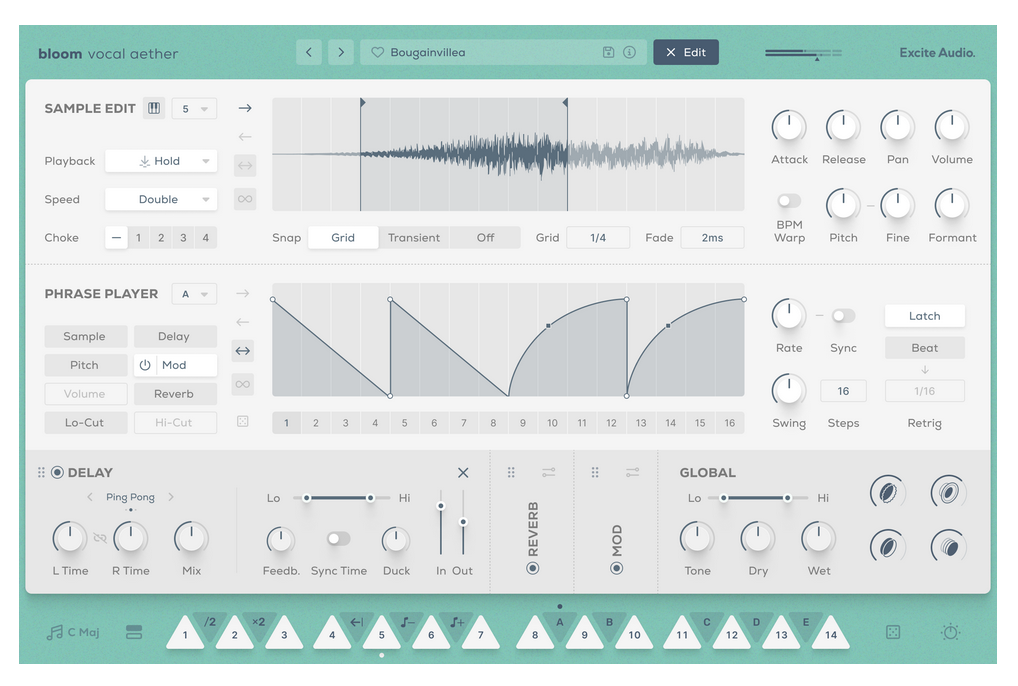Favorite the Bougainvillea preset with the heart icon
1018x686 pixels.
(x=377, y=53)
